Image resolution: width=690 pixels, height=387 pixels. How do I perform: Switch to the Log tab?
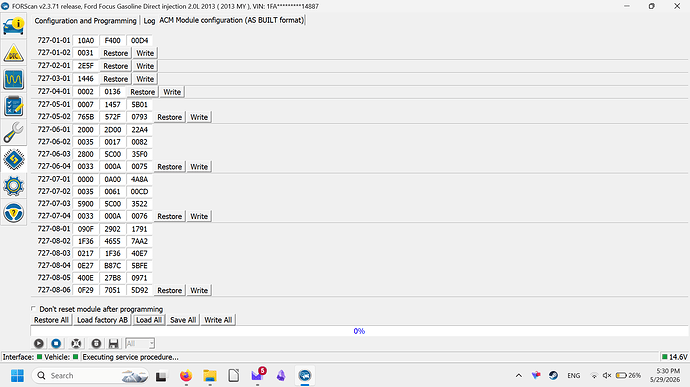[x=149, y=21]
